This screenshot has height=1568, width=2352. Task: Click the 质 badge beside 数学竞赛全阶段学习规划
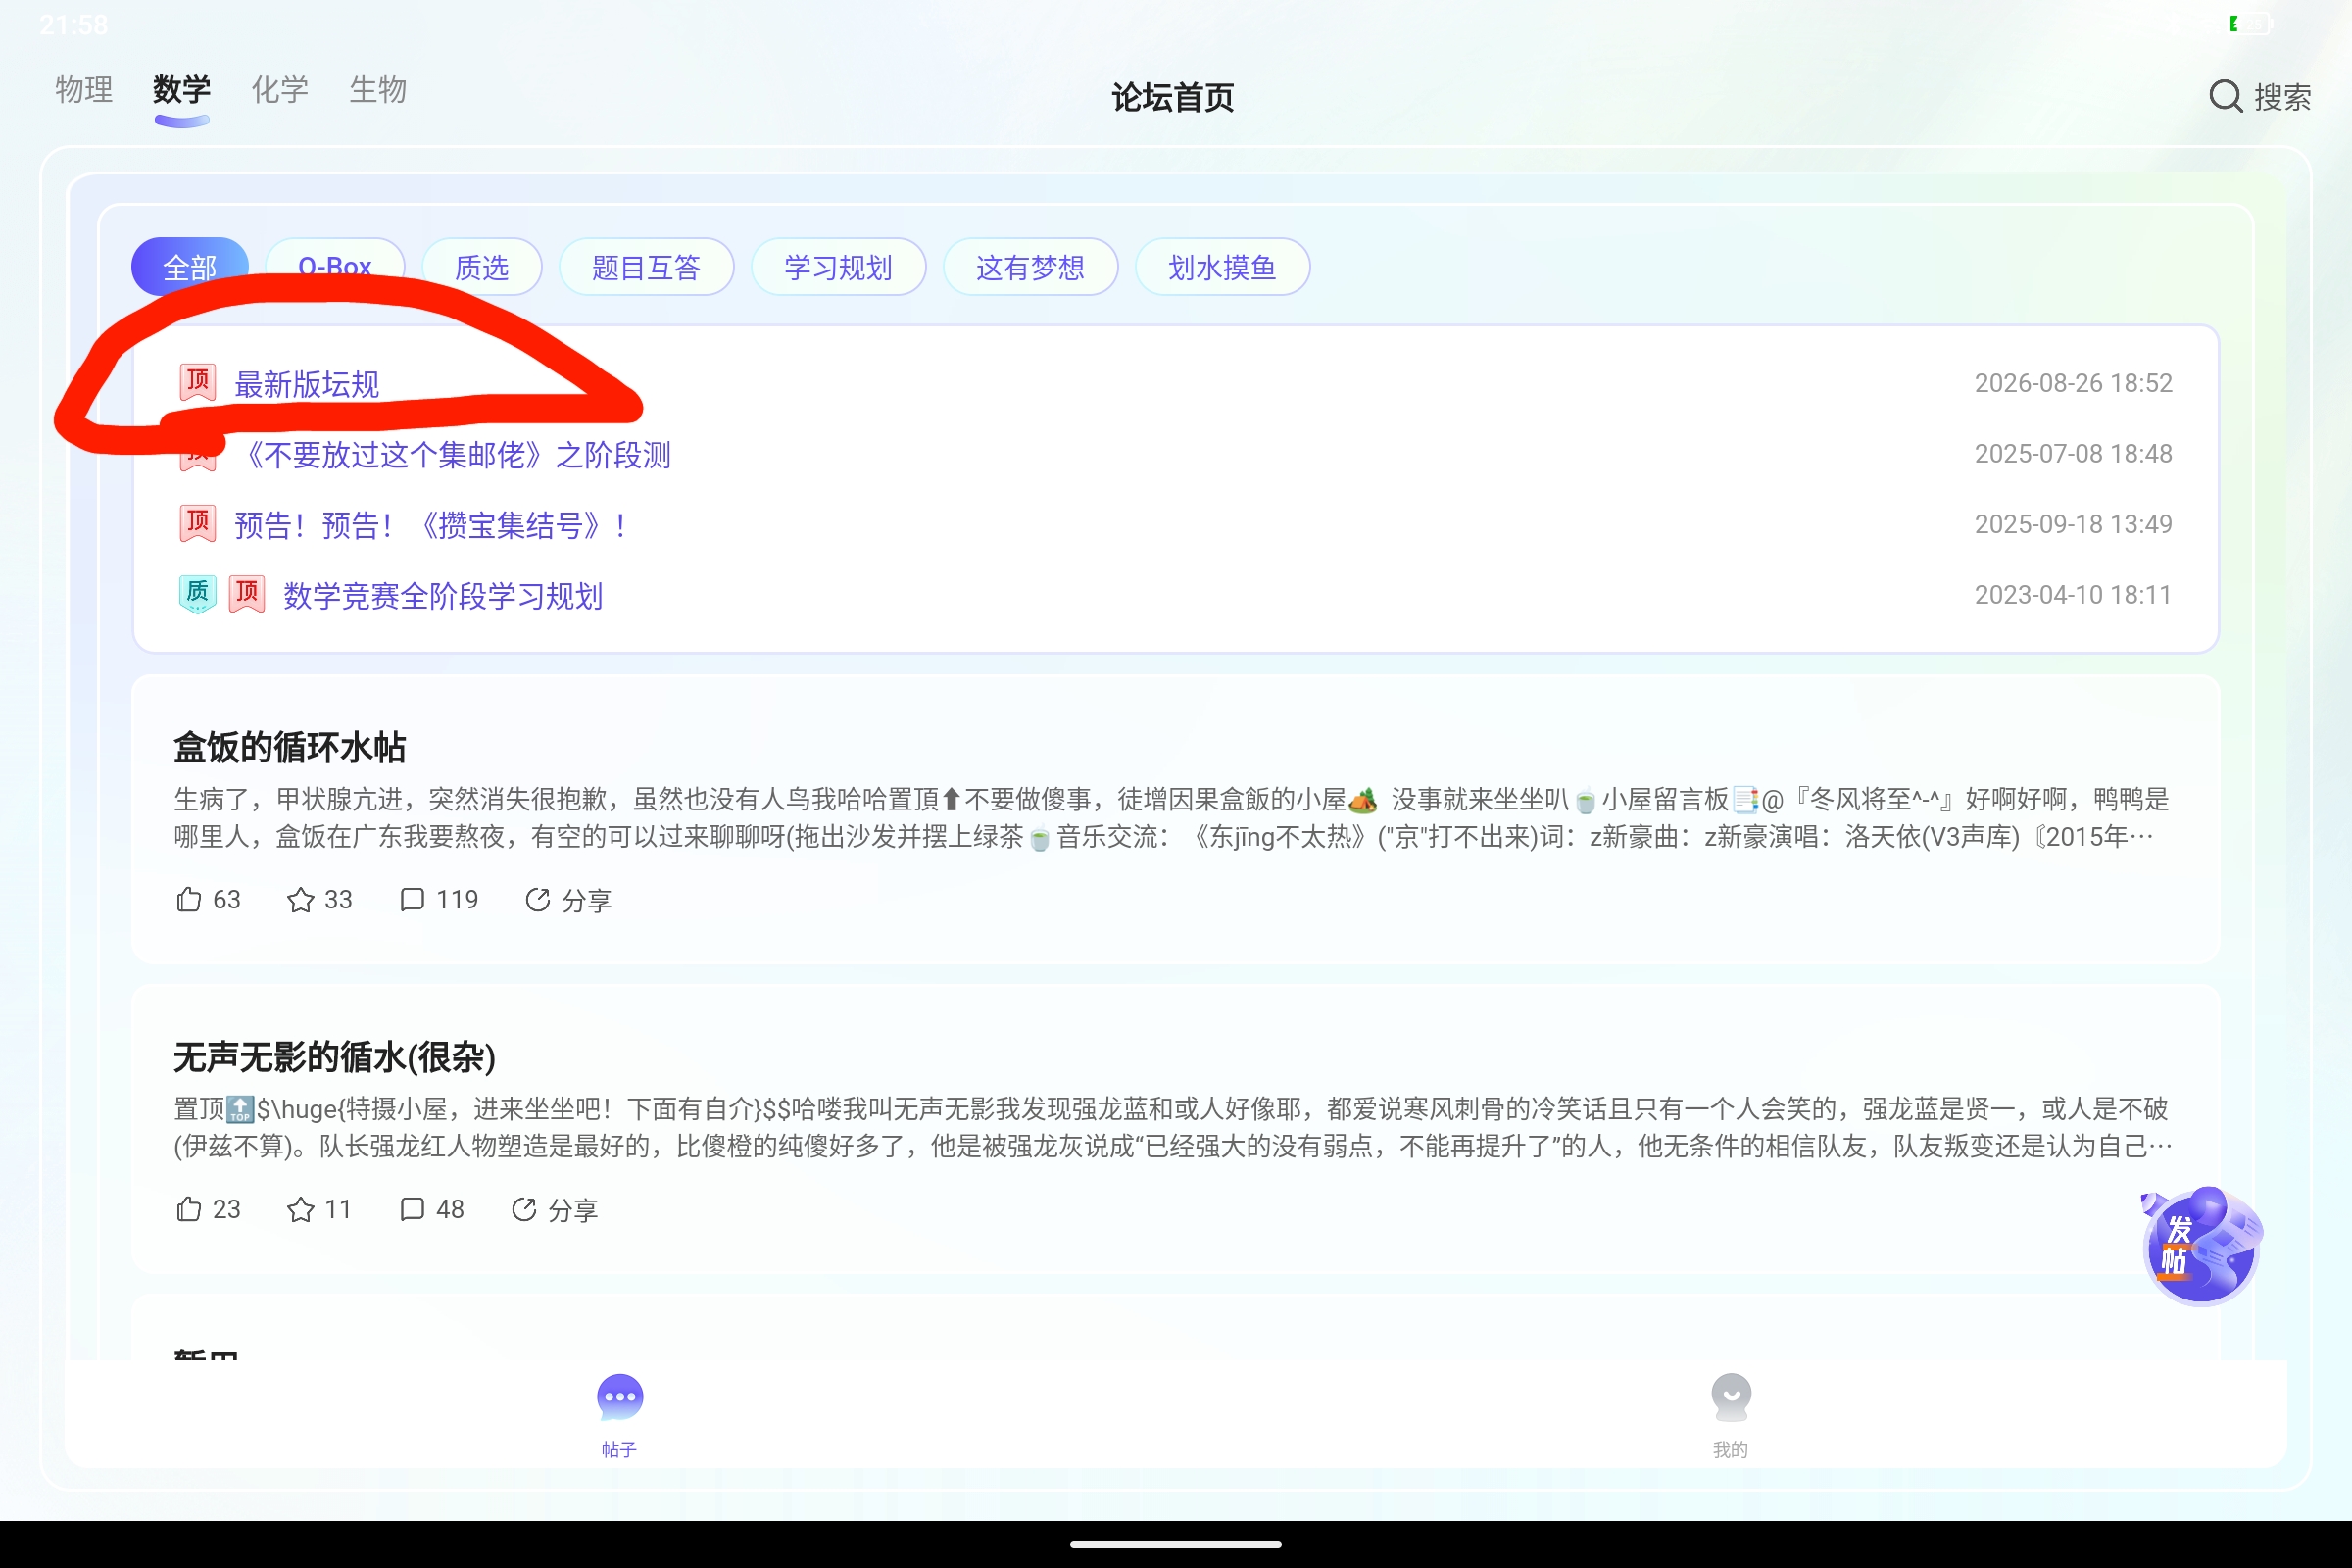click(x=197, y=594)
